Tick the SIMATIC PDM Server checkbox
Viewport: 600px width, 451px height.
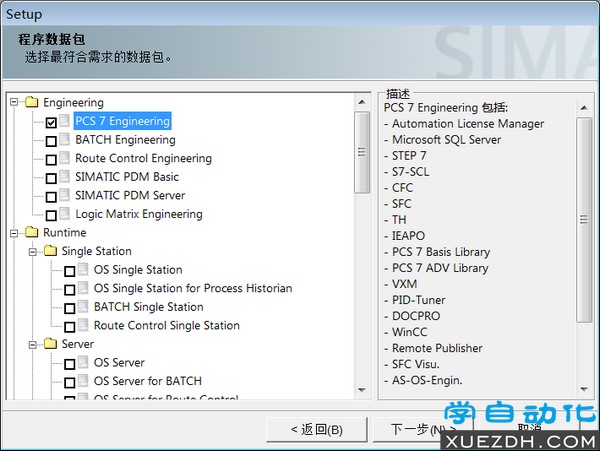click(x=51, y=197)
